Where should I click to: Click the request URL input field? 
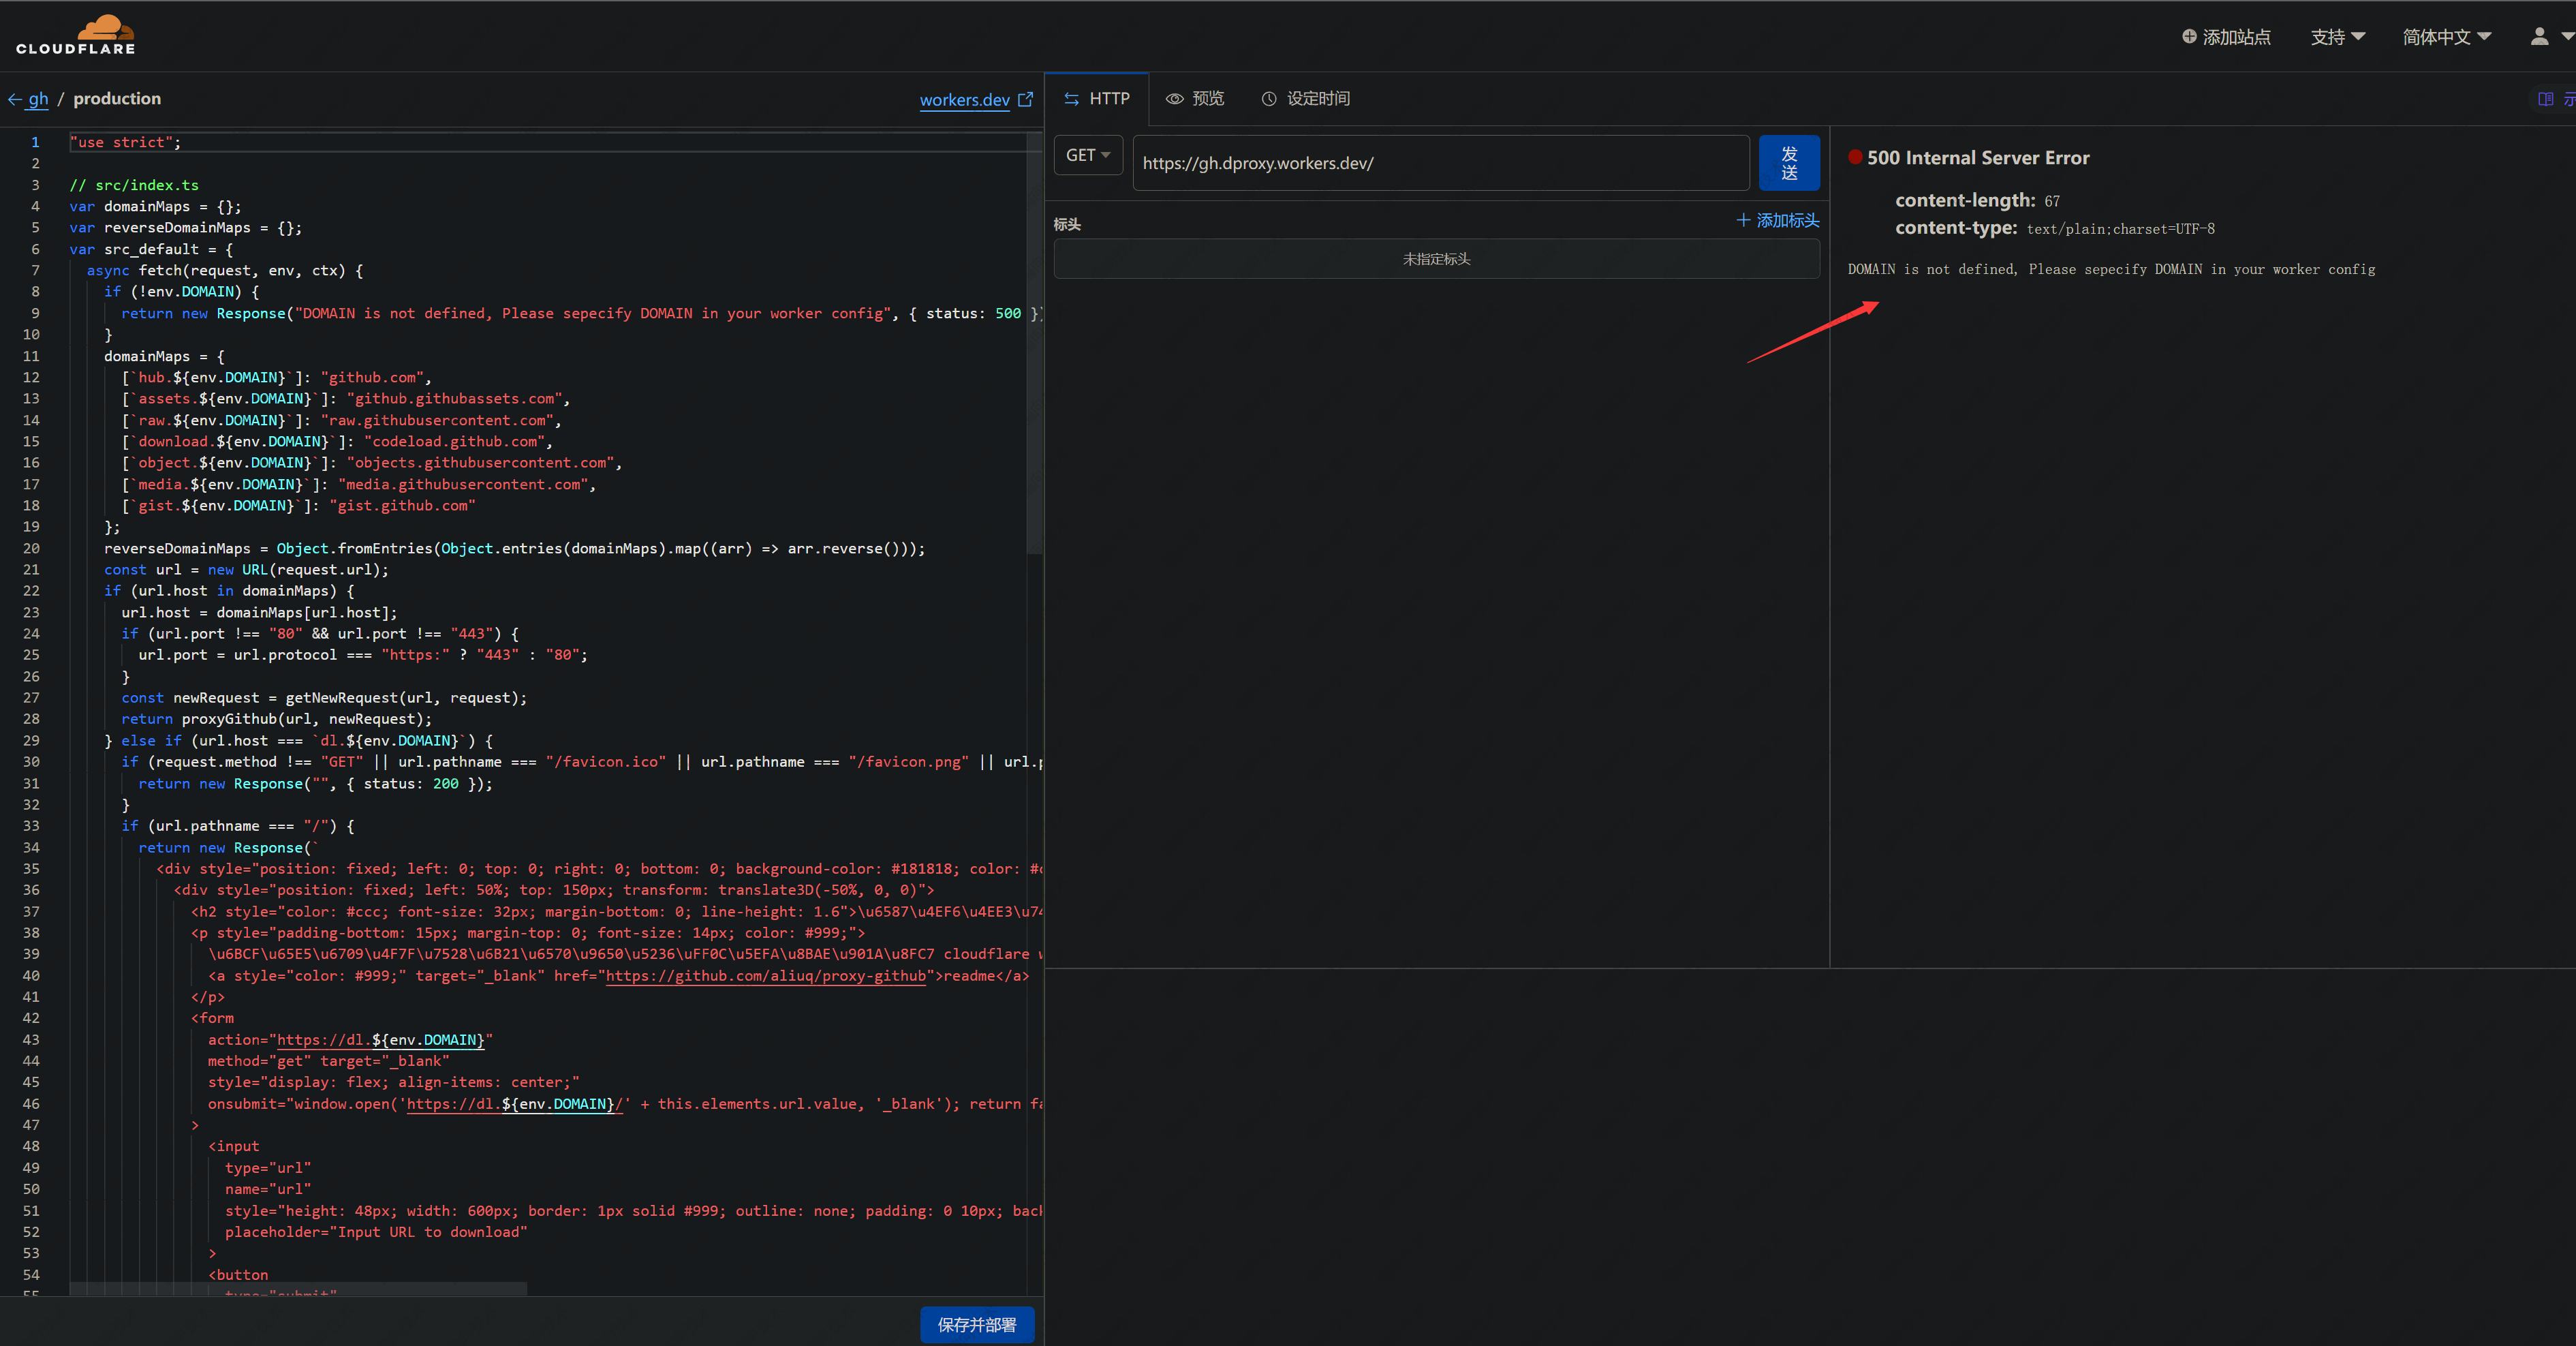click(1441, 163)
